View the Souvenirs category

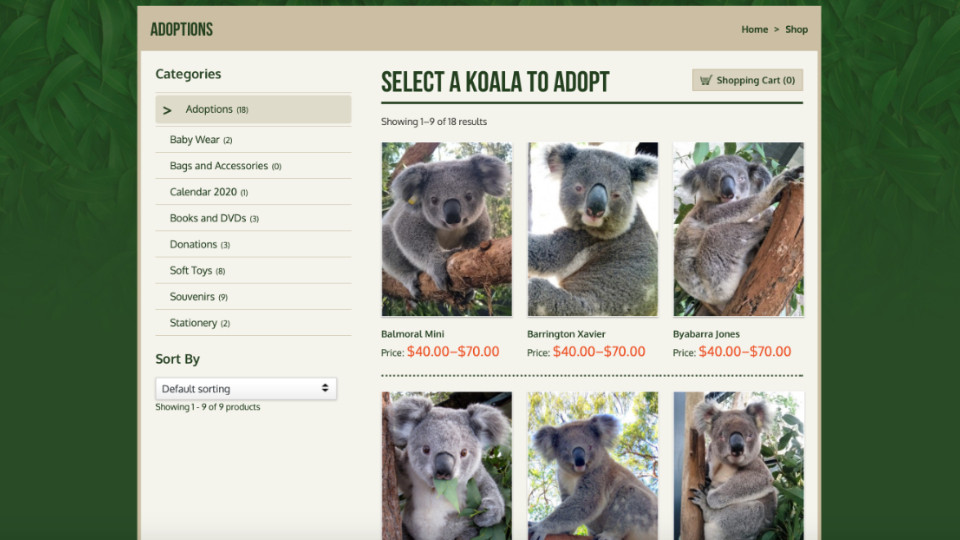pyautogui.click(x=192, y=297)
